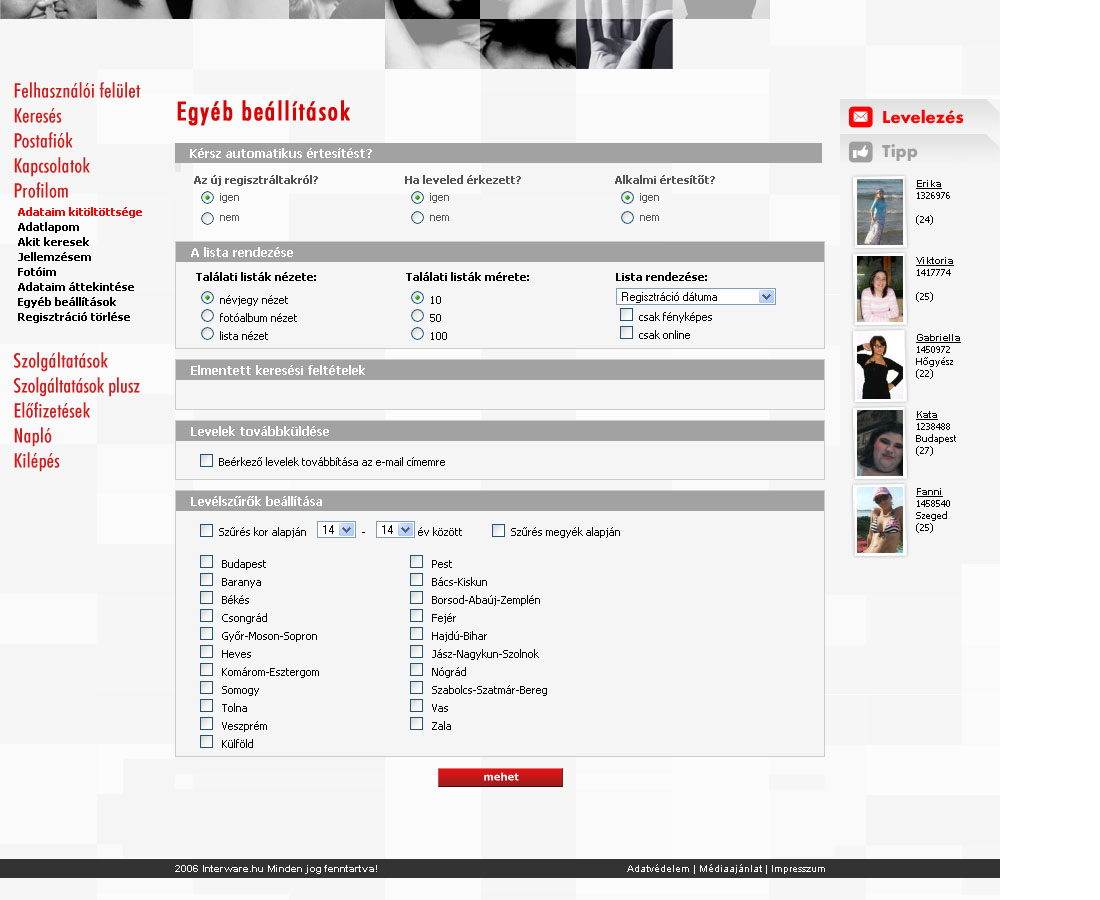Open Médiaajánlat footer link
Screen dimensions: 1100x900
730,868
